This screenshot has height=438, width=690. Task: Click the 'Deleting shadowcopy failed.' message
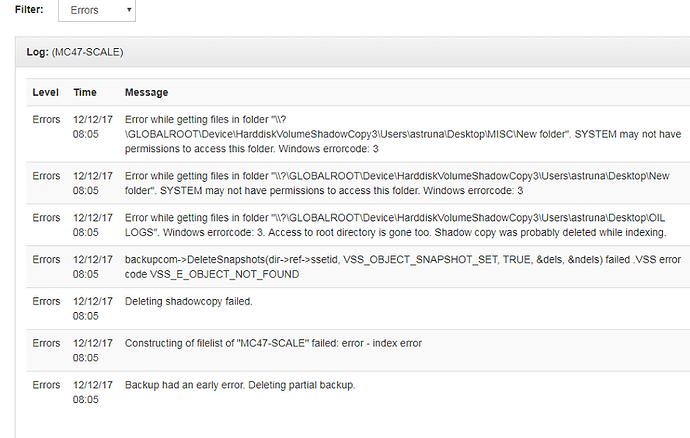[x=188, y=302]
